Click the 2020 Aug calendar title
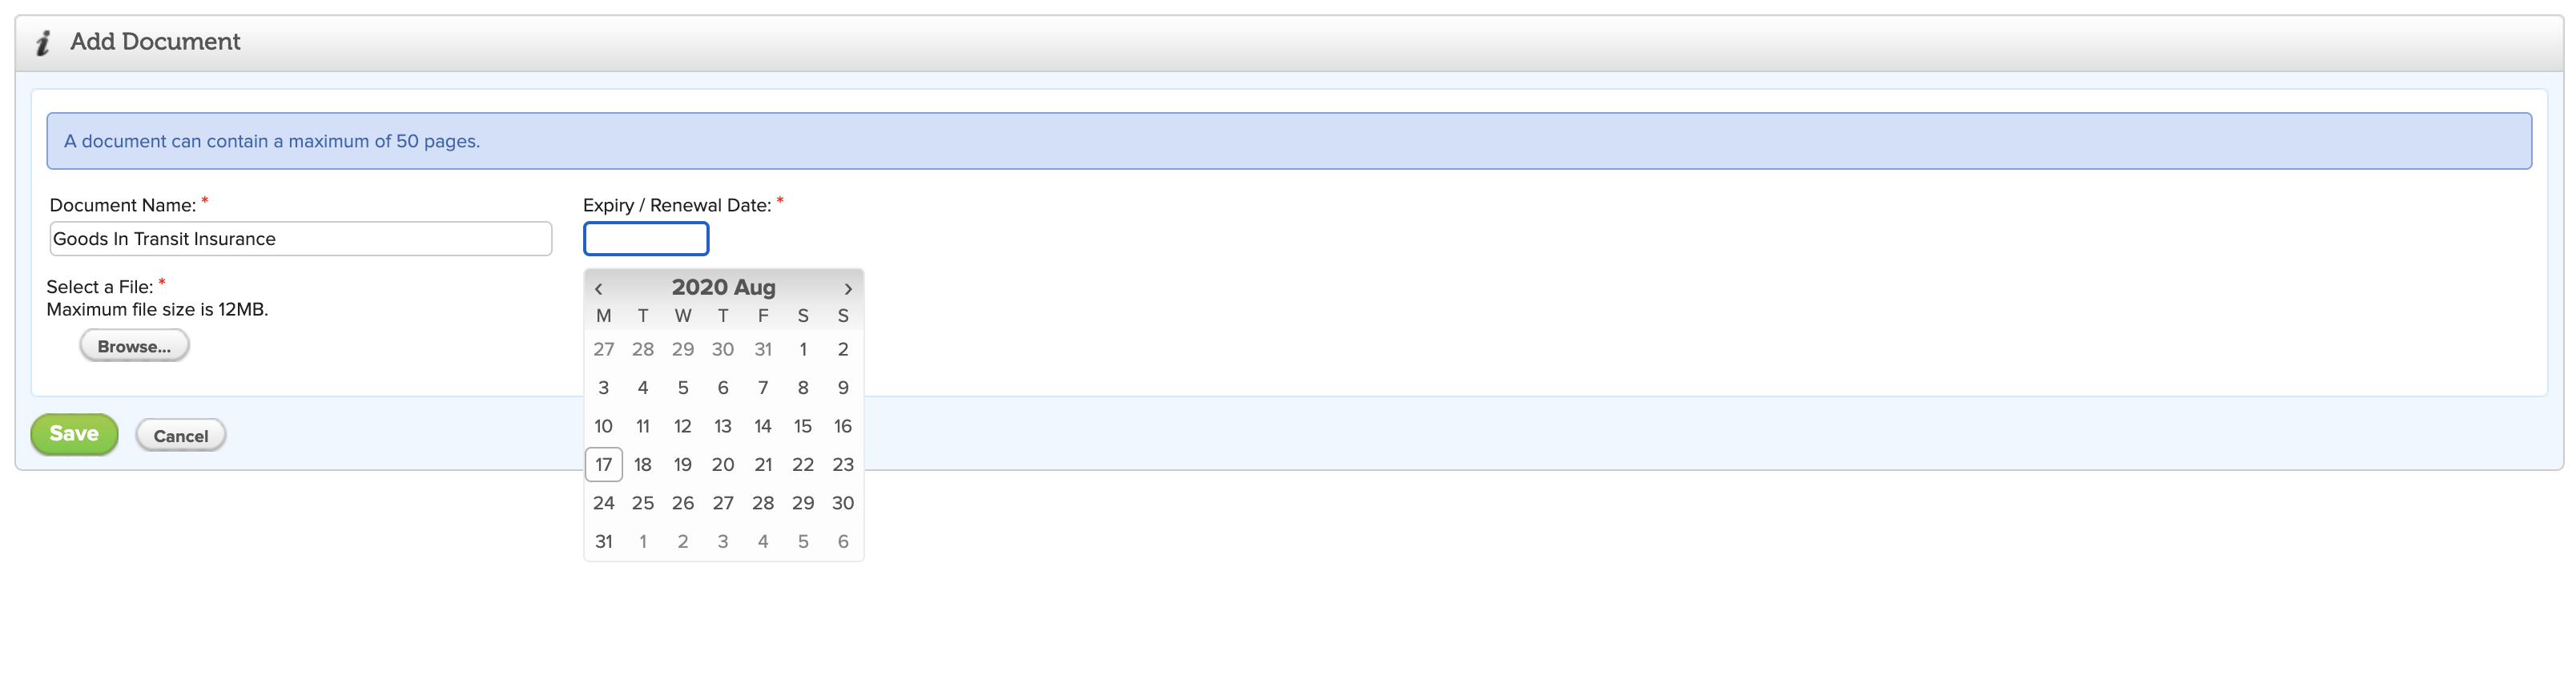This screenshot has width=2576, height=700. pos(723,287)
